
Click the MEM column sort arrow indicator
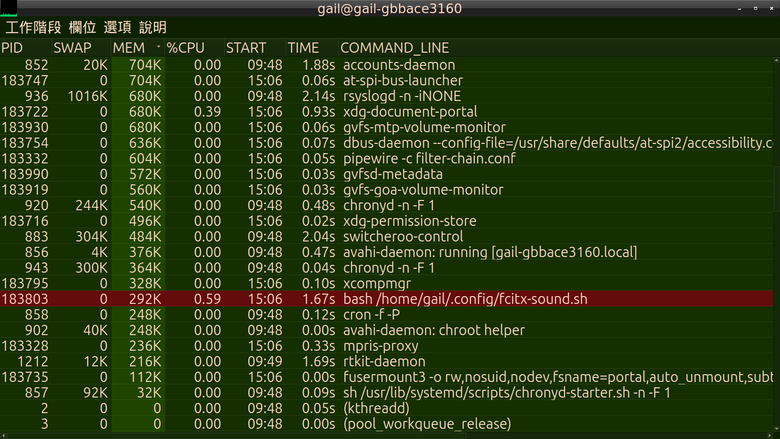coord(159,47)
